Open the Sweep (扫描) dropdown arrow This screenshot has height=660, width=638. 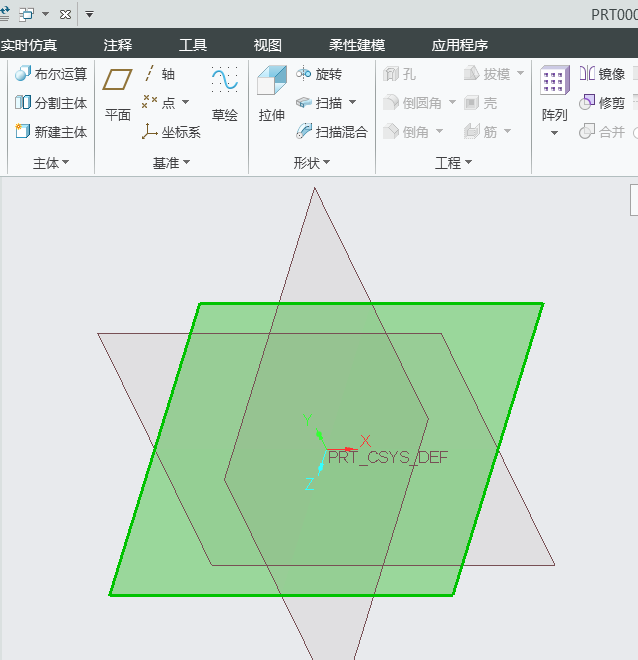point(352,103)
